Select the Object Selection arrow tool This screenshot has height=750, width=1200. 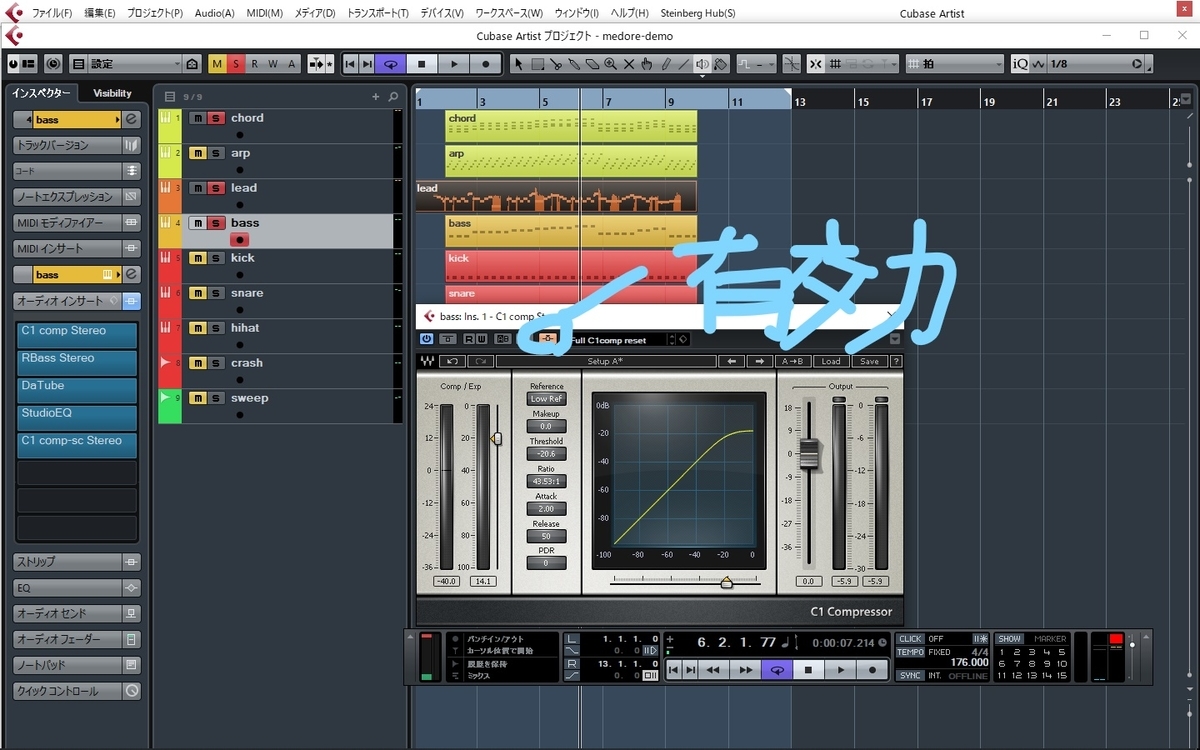519,64
